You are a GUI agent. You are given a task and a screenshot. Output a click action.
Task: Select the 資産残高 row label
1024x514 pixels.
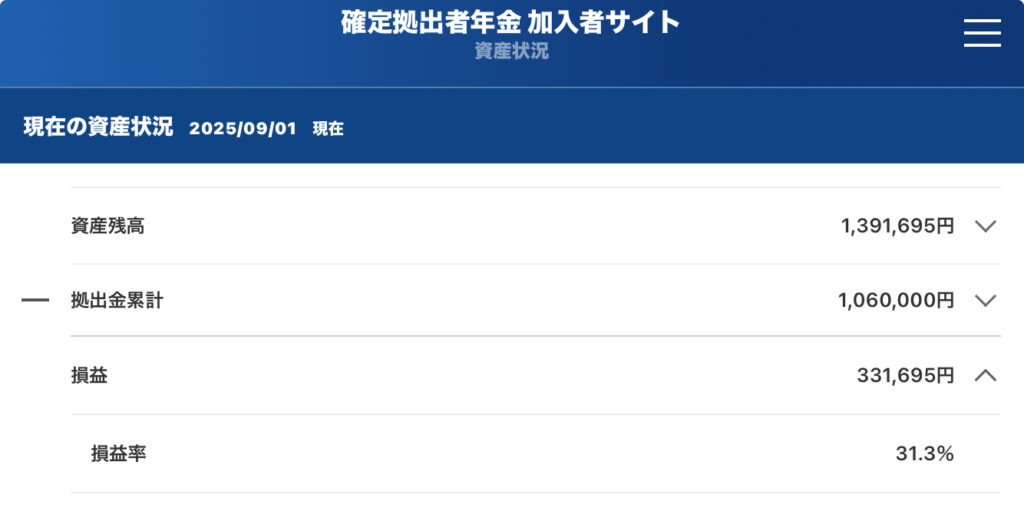108,226
